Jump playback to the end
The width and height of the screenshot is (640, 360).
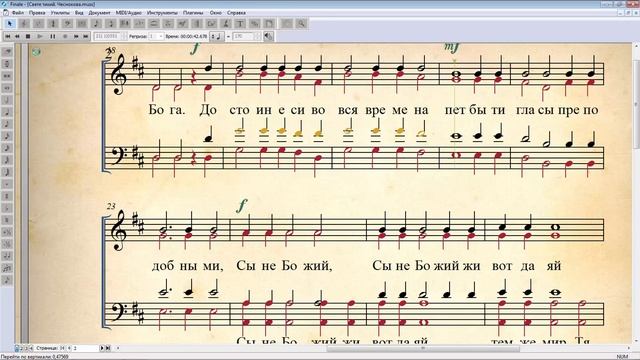point(85,36)
